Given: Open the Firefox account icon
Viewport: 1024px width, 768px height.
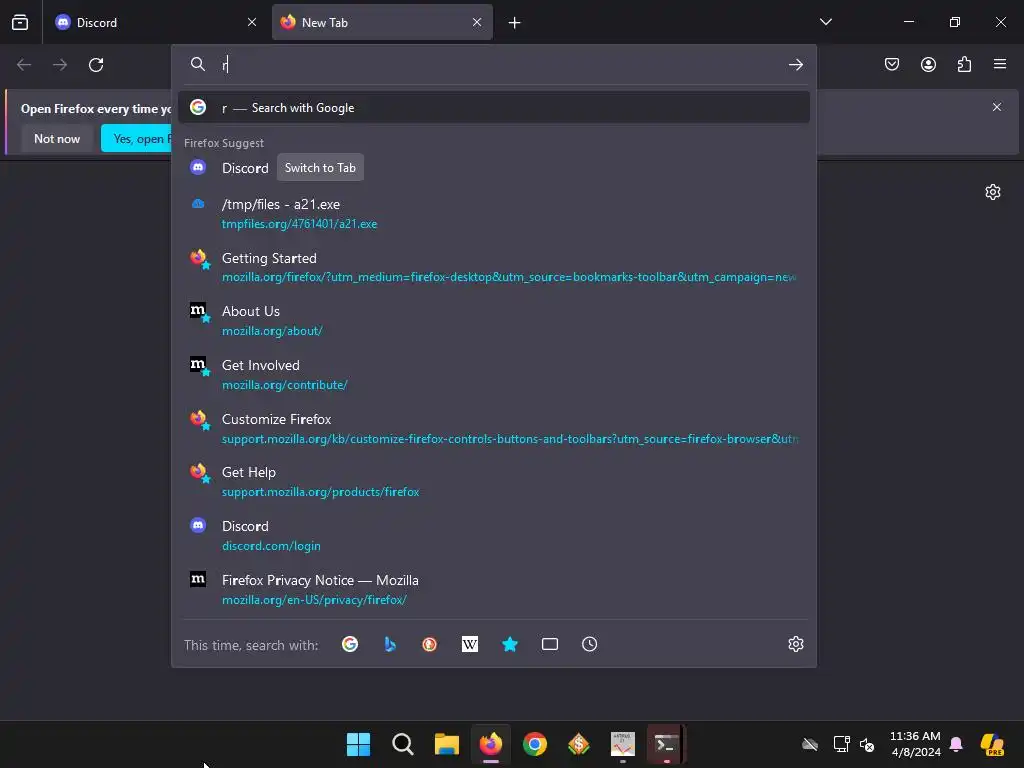Looking at the screenshot, I should click(x=928, y=64).
